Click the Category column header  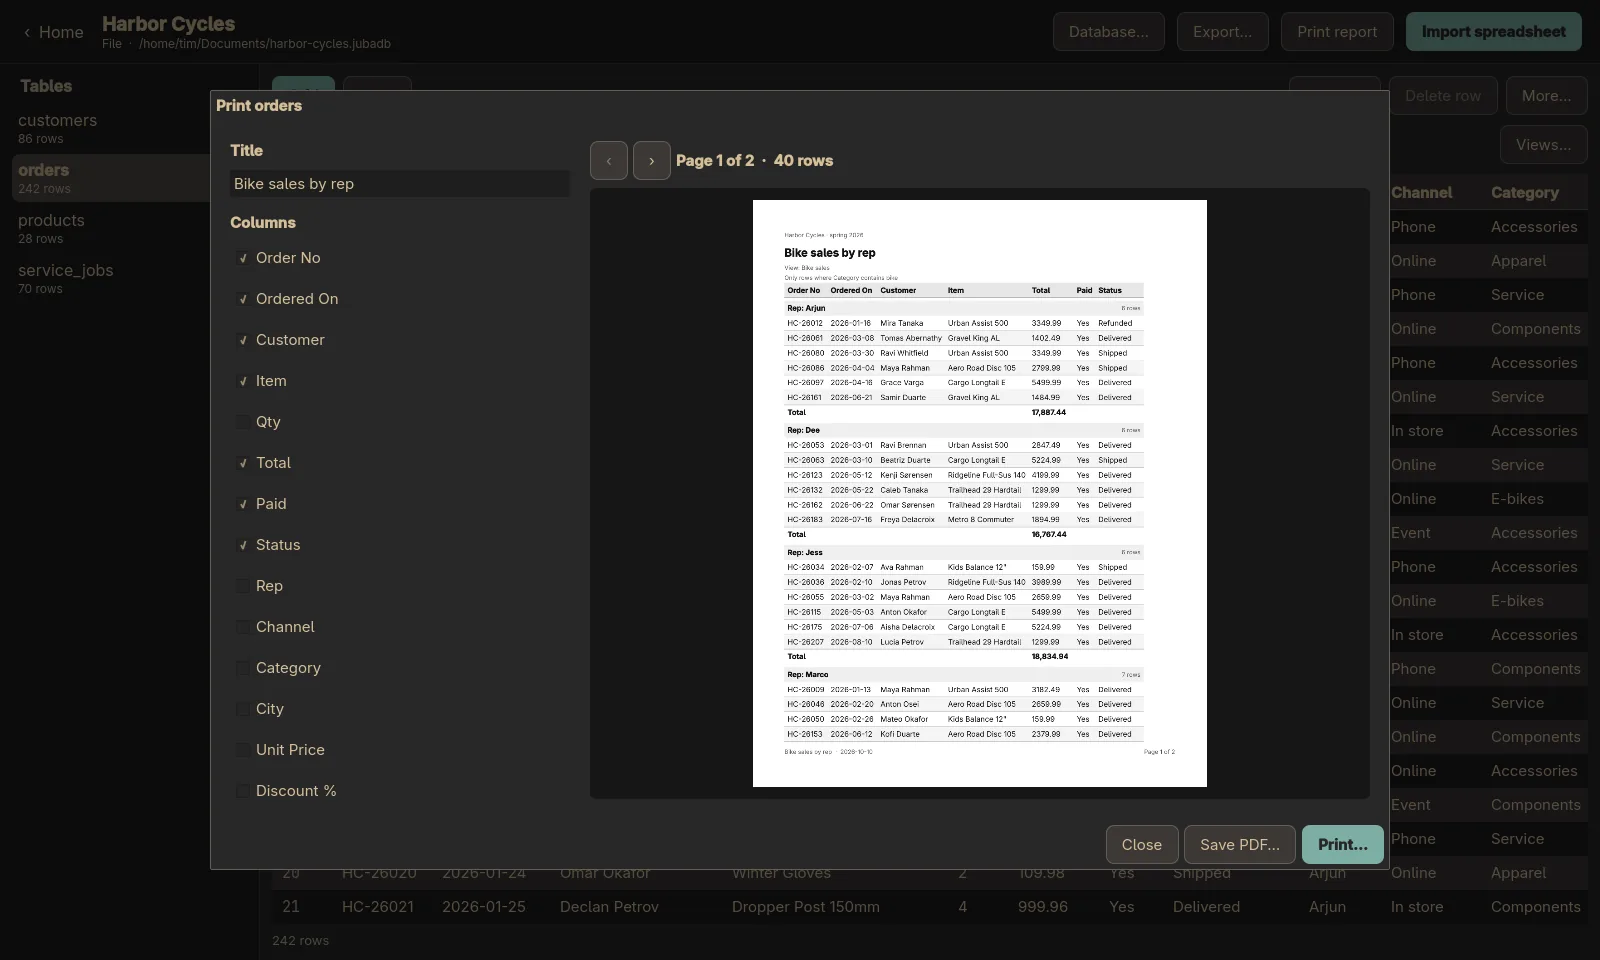click(x=1525, y=193)
